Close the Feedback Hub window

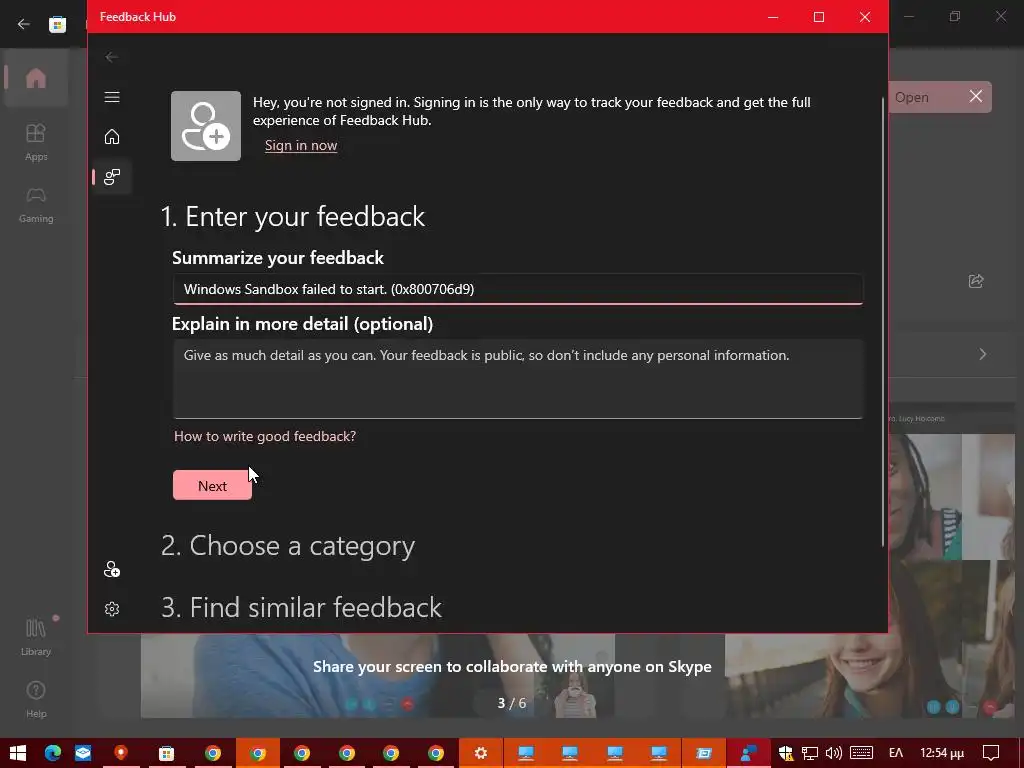coord(865,17)
